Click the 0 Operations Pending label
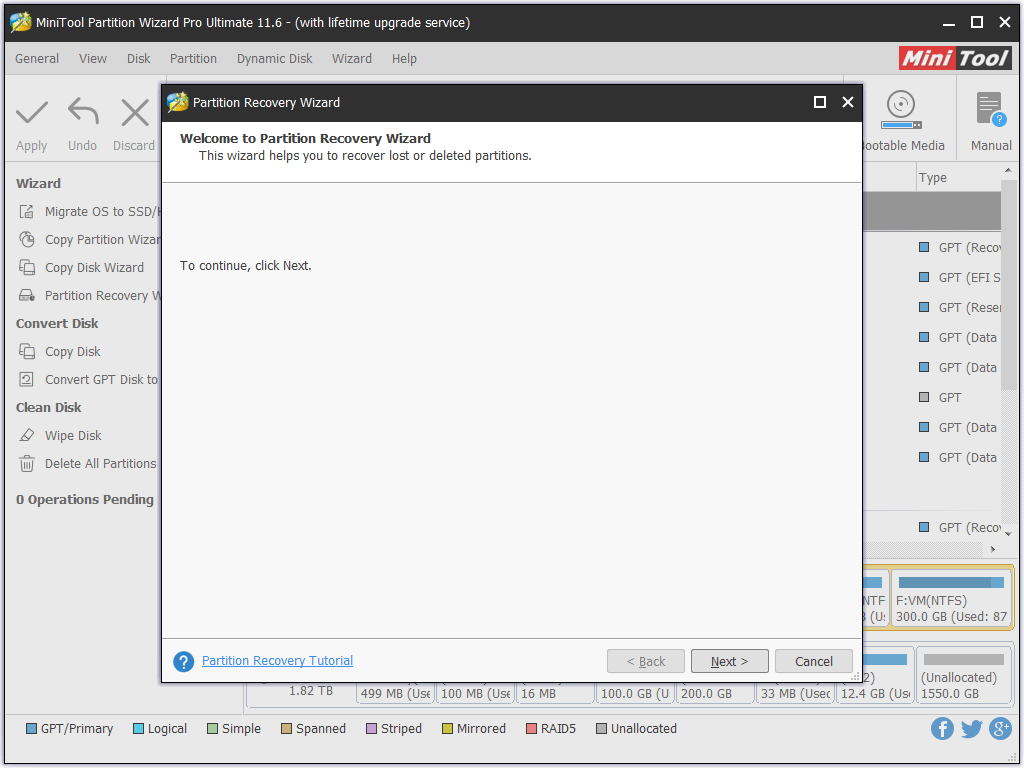 [85, 500]
